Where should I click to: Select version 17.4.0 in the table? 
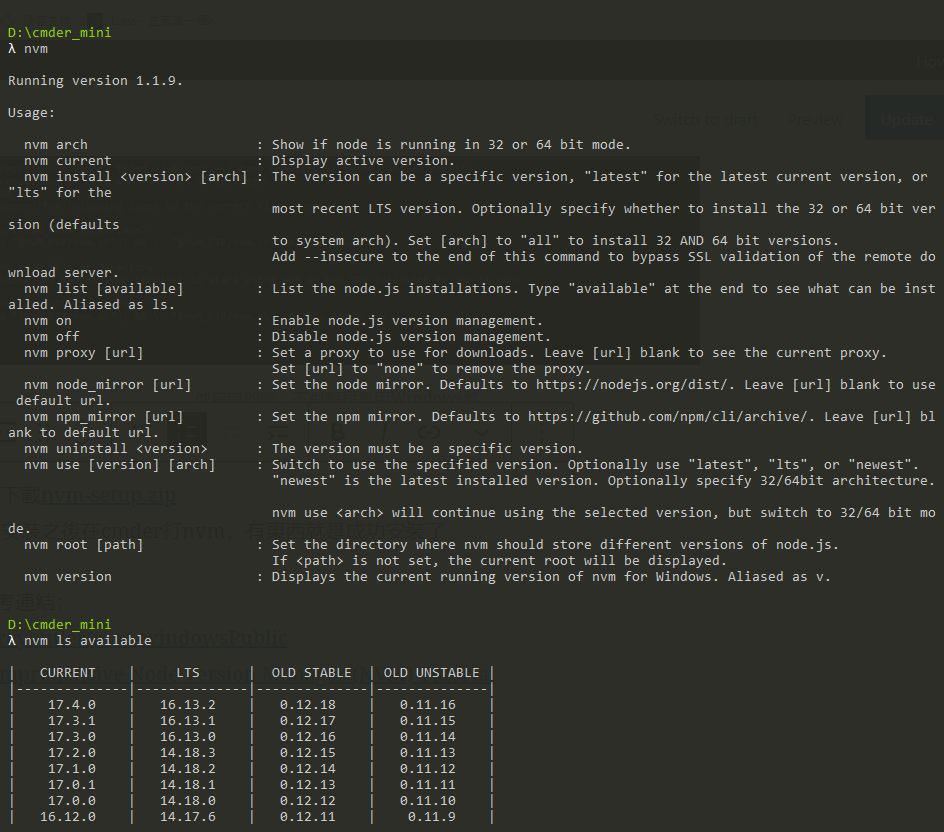pos(72,705)
